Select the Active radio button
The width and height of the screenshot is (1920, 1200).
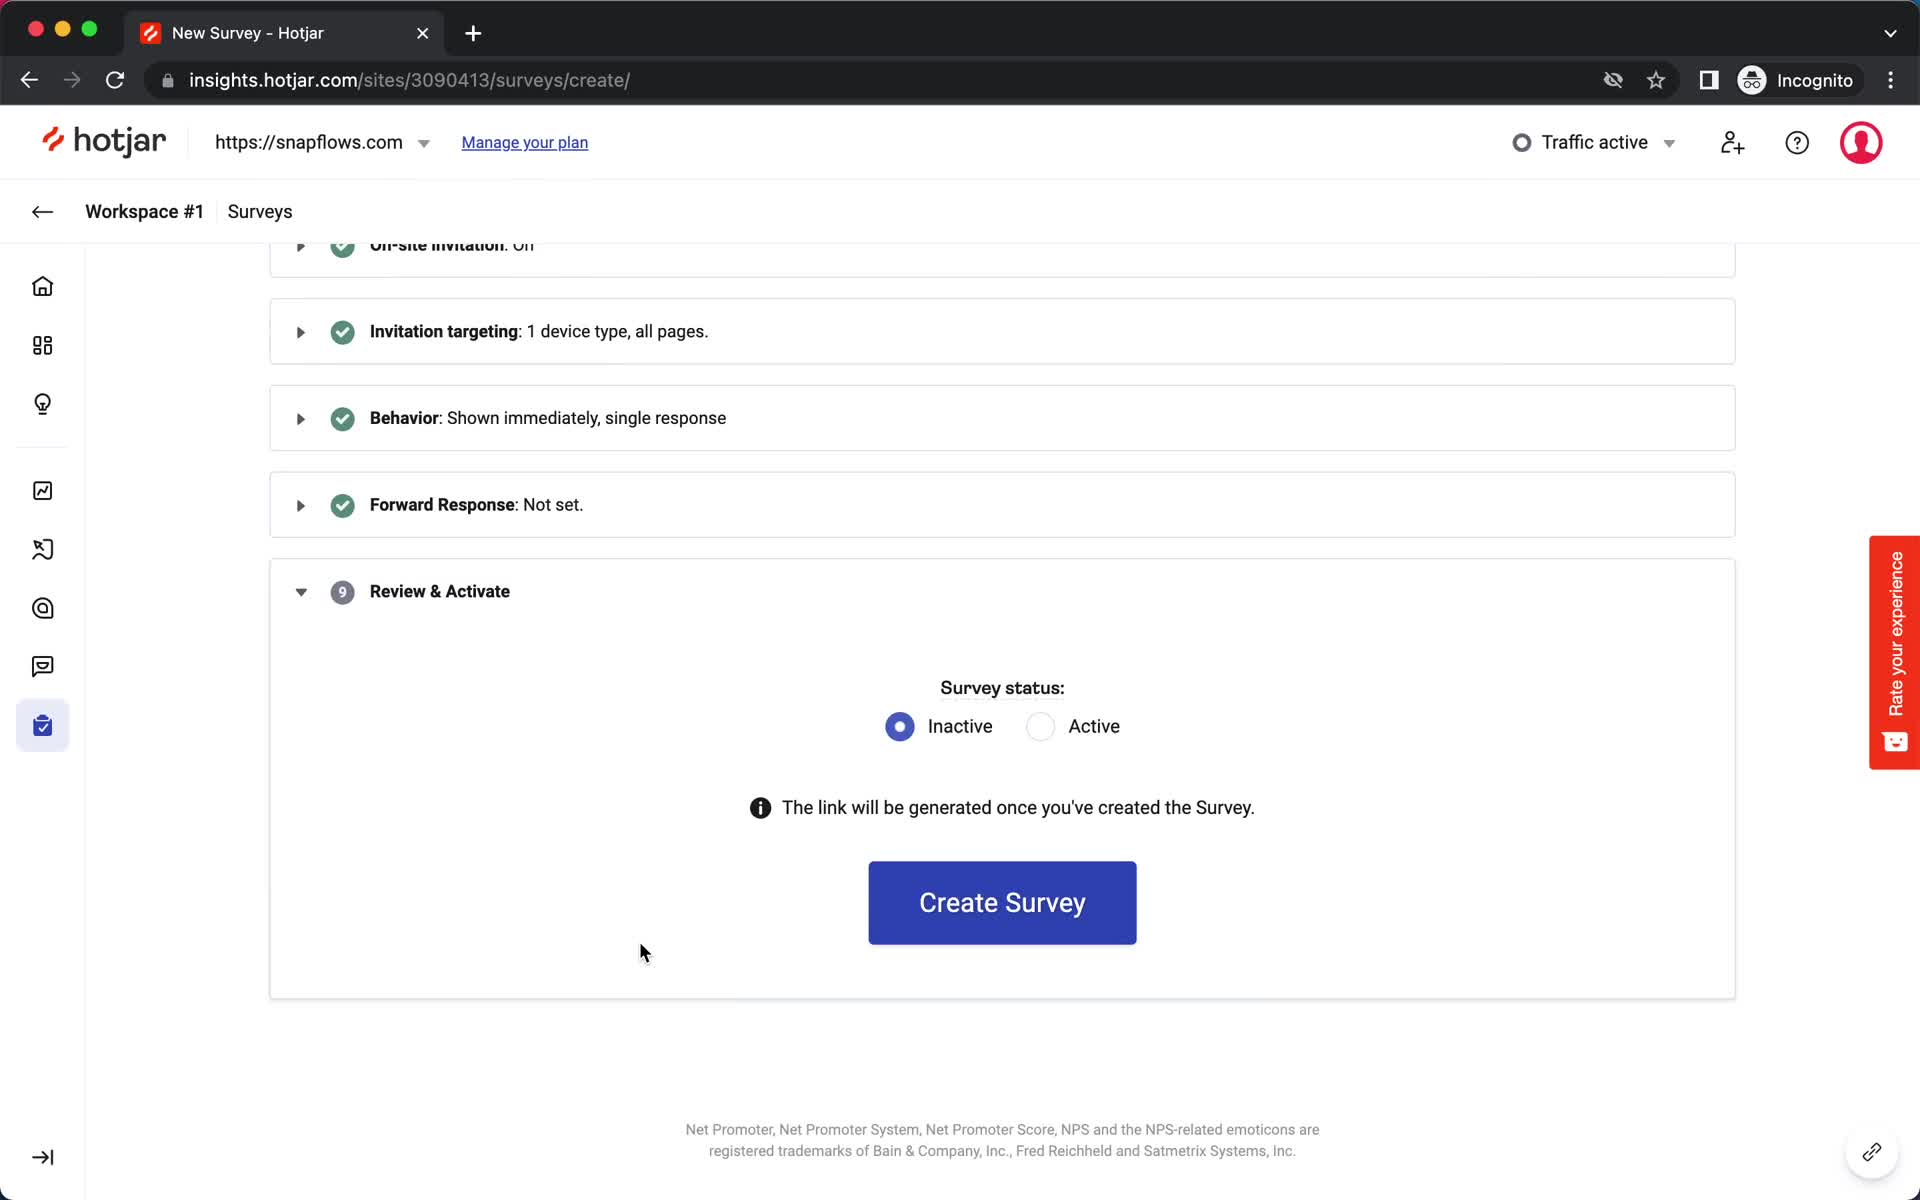[1039, 726]
